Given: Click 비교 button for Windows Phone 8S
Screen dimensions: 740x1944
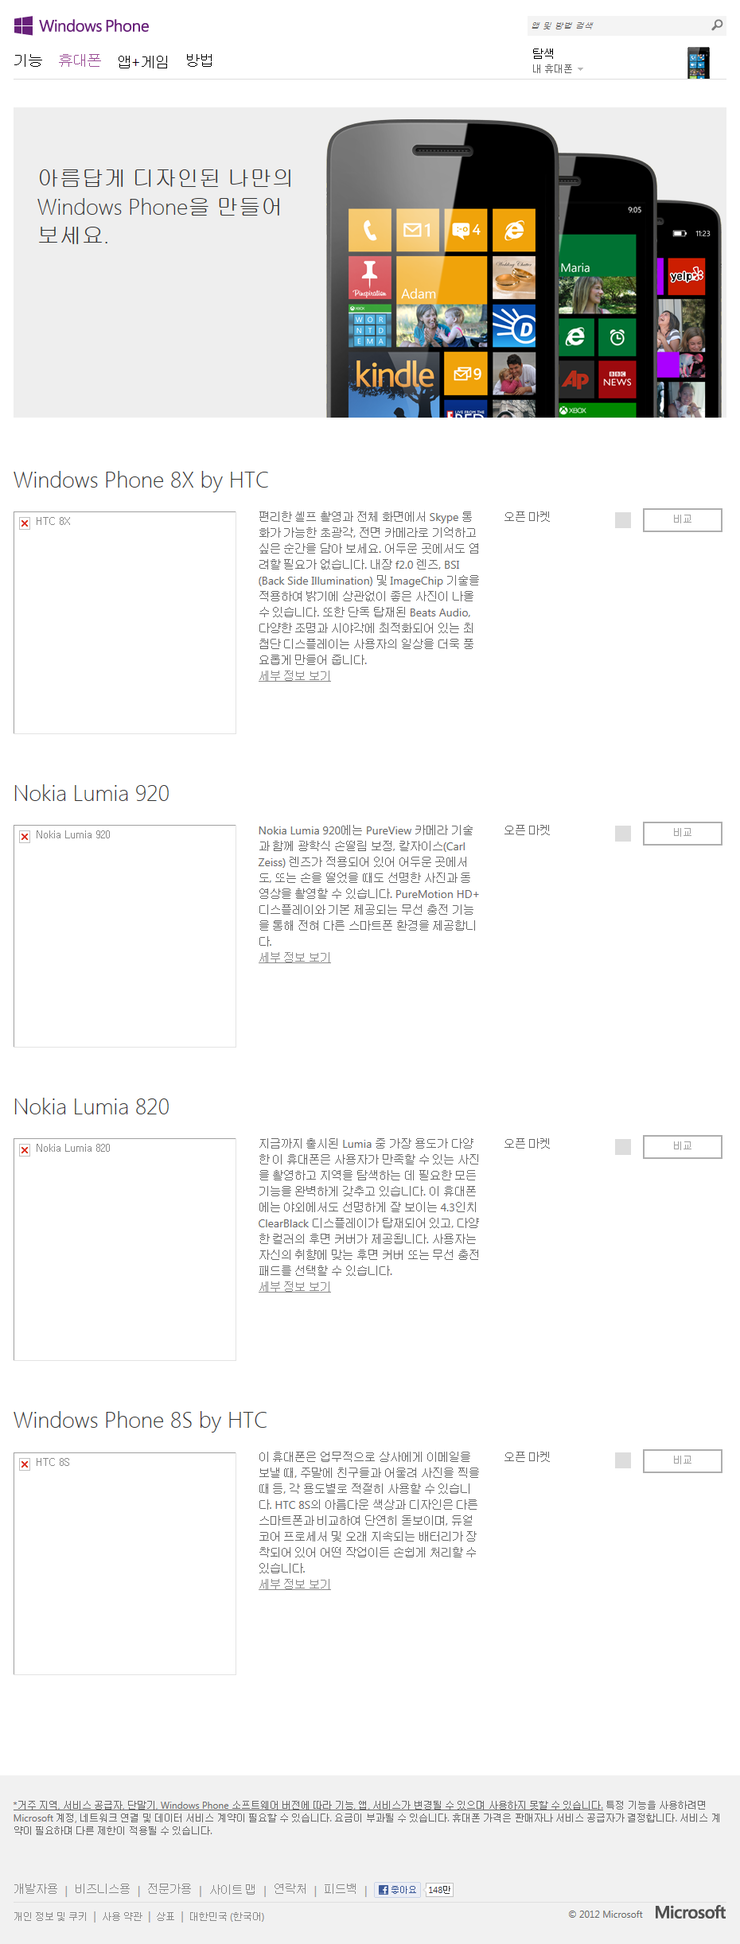Looking at the screenshot, I should pos(682,1460).
